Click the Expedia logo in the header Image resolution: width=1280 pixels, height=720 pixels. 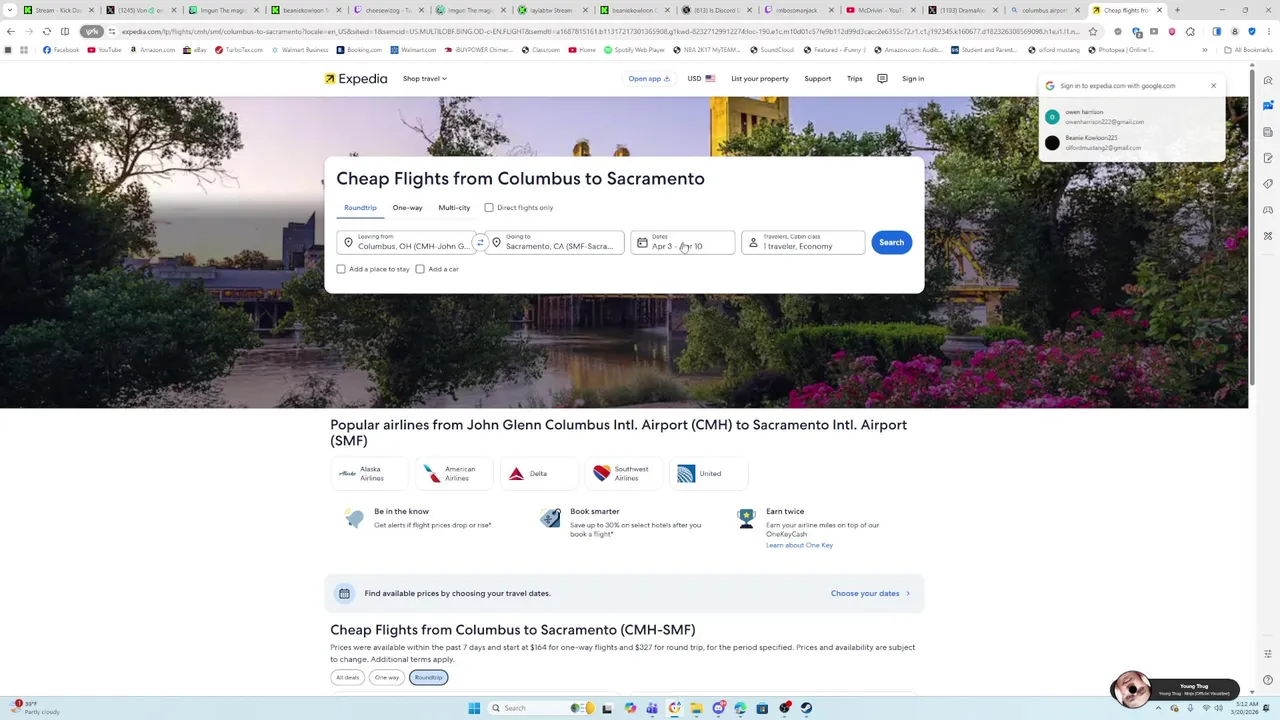click(355, 79)
